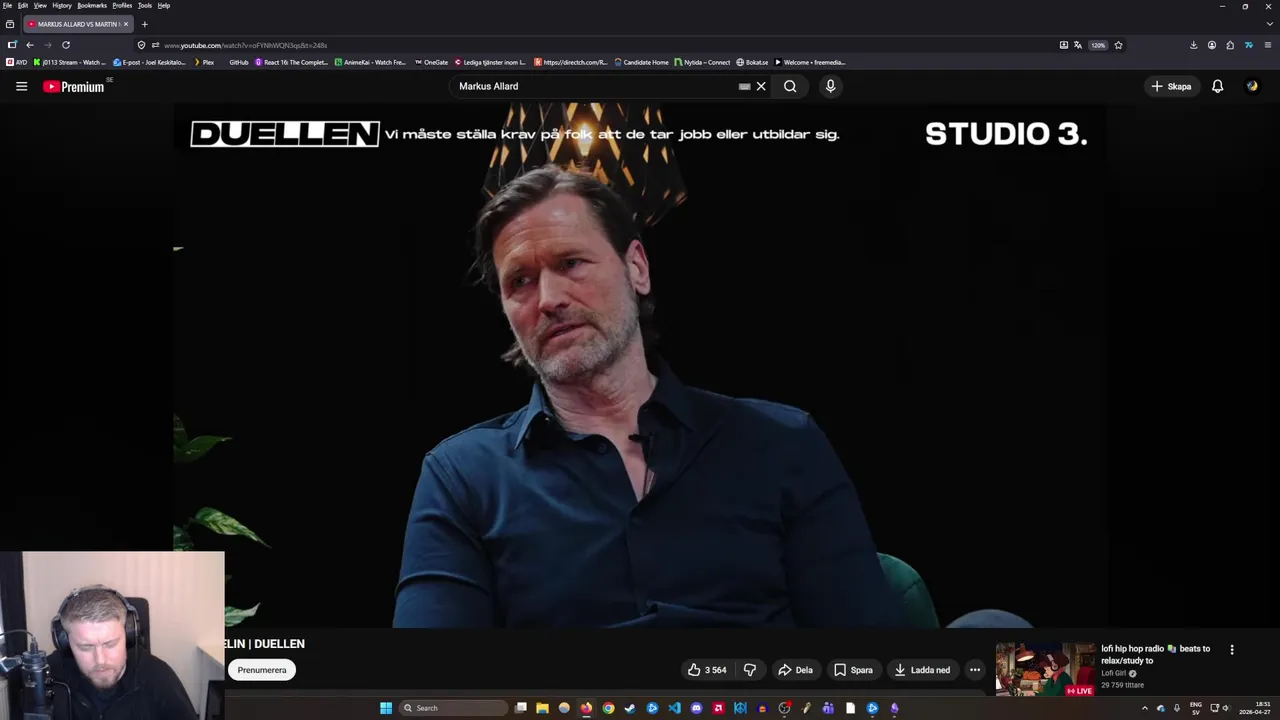Image resolution: width=1280 pixels, height=720 pixels.
Task: Open File Explorer from the taskbar
Action: click(x=542, y=708)
